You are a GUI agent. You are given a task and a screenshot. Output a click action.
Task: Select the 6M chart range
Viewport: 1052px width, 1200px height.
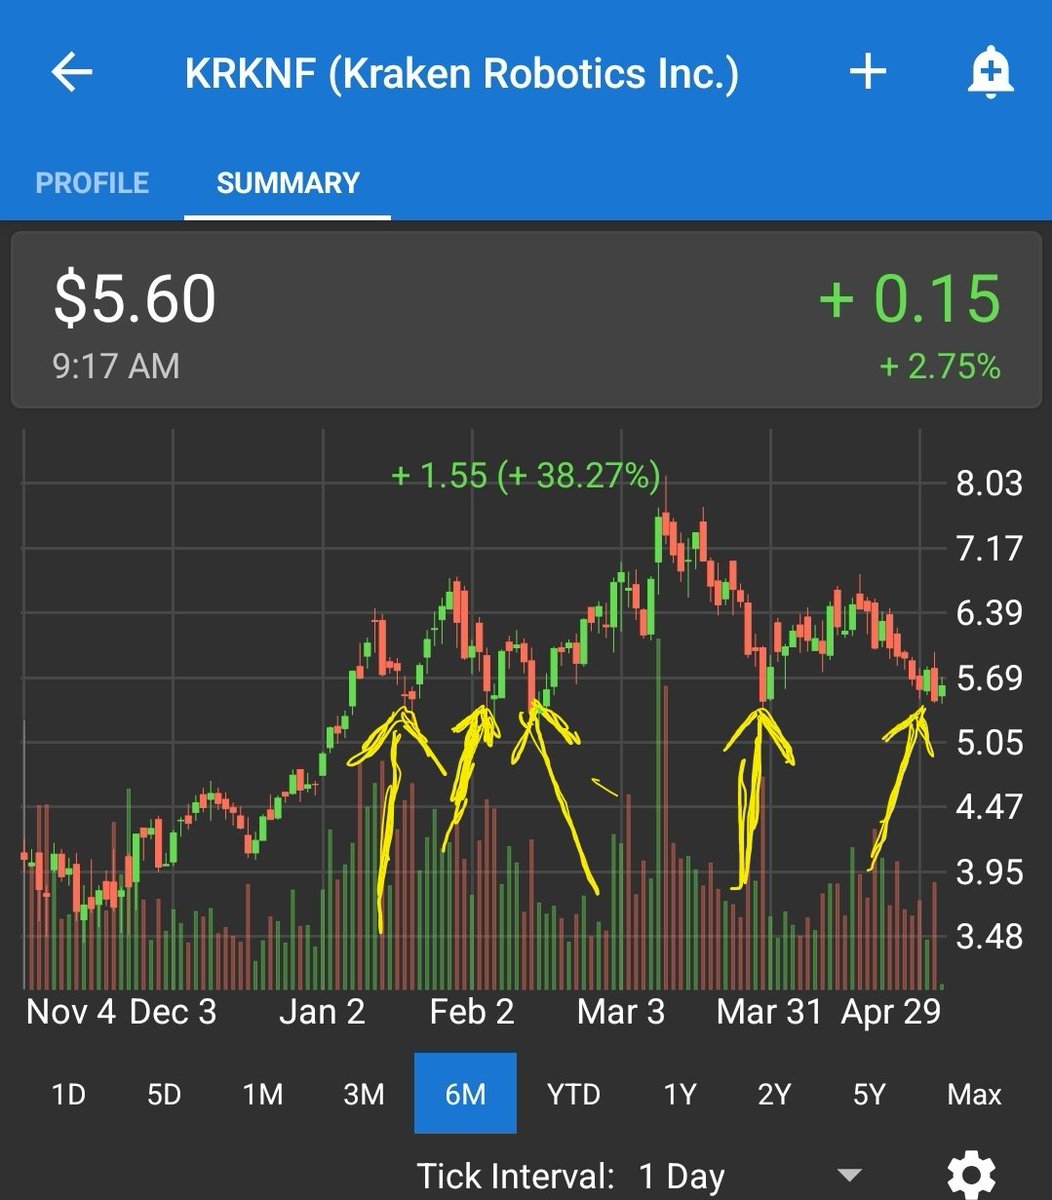tap(466, 1093)
